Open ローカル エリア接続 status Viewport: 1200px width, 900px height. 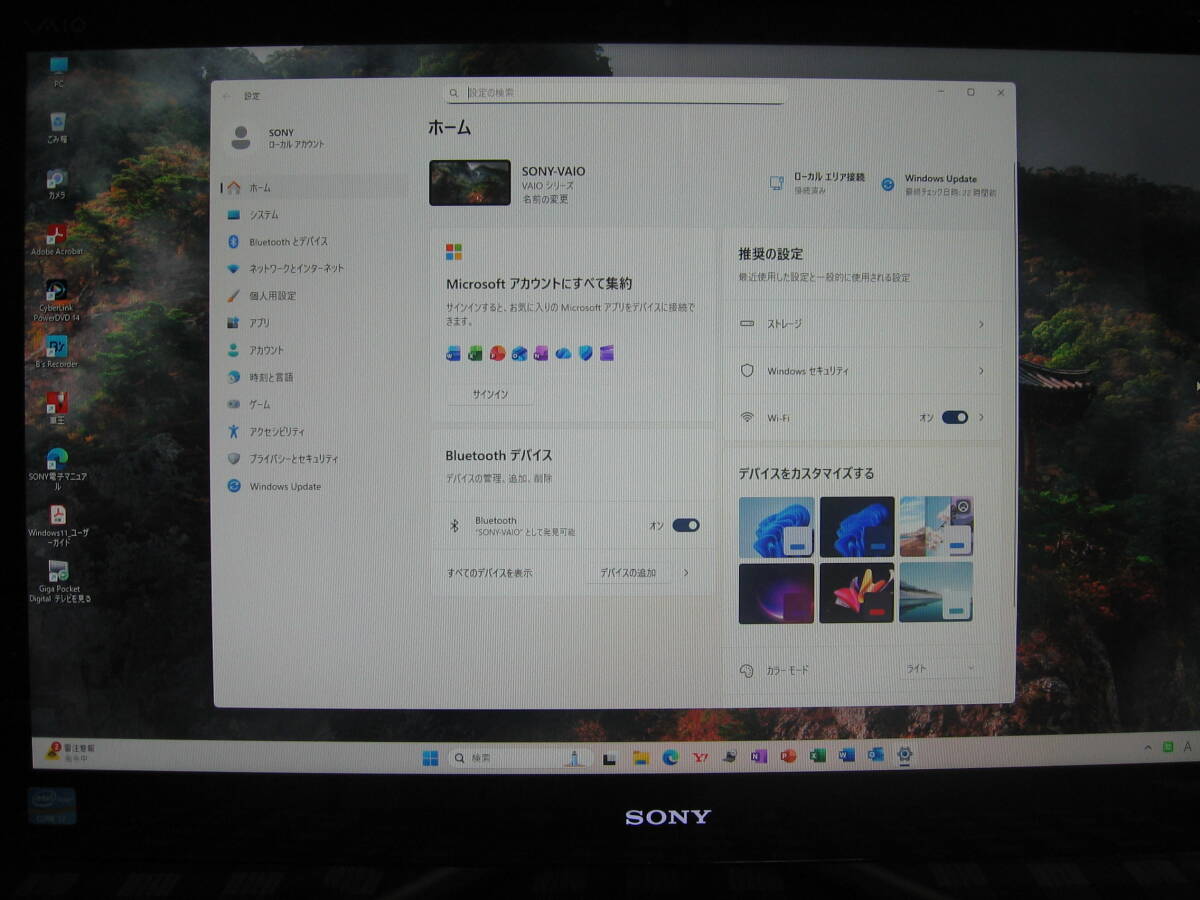click(x=817, y=183)
